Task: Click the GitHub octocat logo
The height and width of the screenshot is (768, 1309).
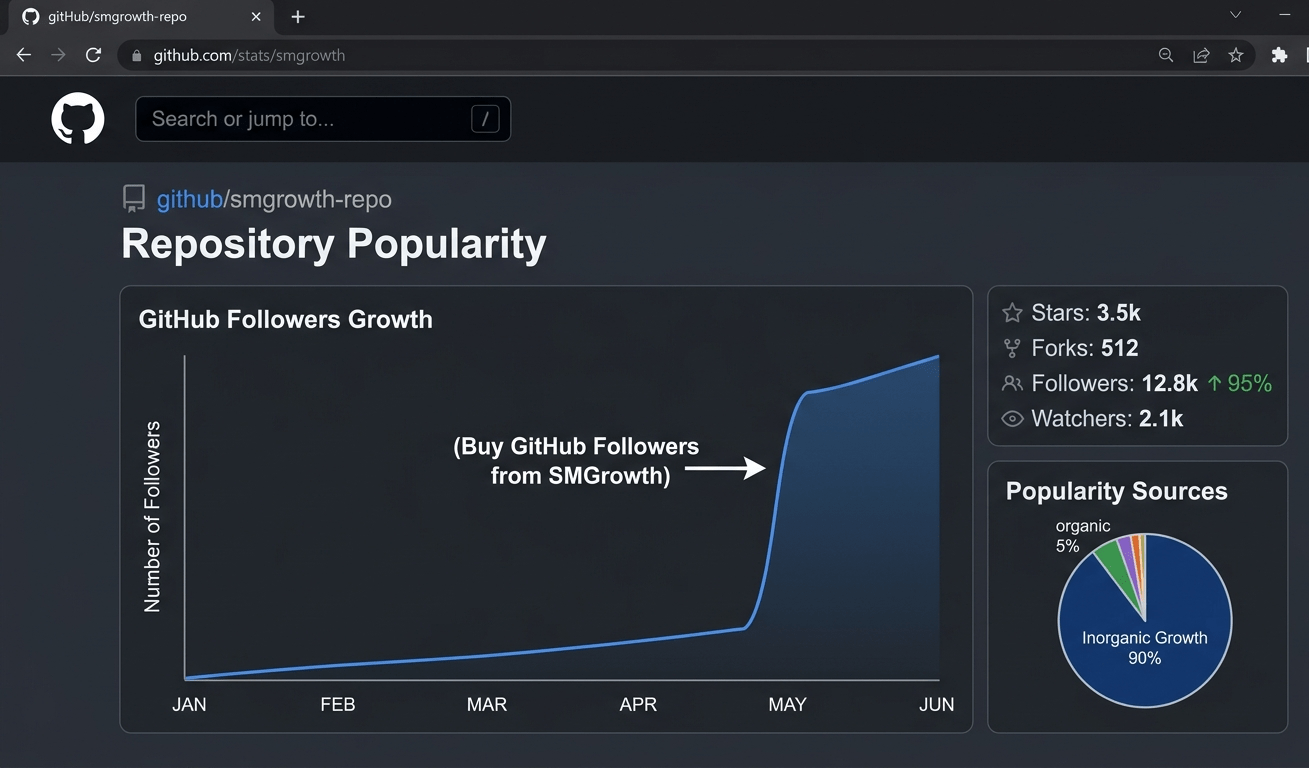Action: click(x=78, y=118)
